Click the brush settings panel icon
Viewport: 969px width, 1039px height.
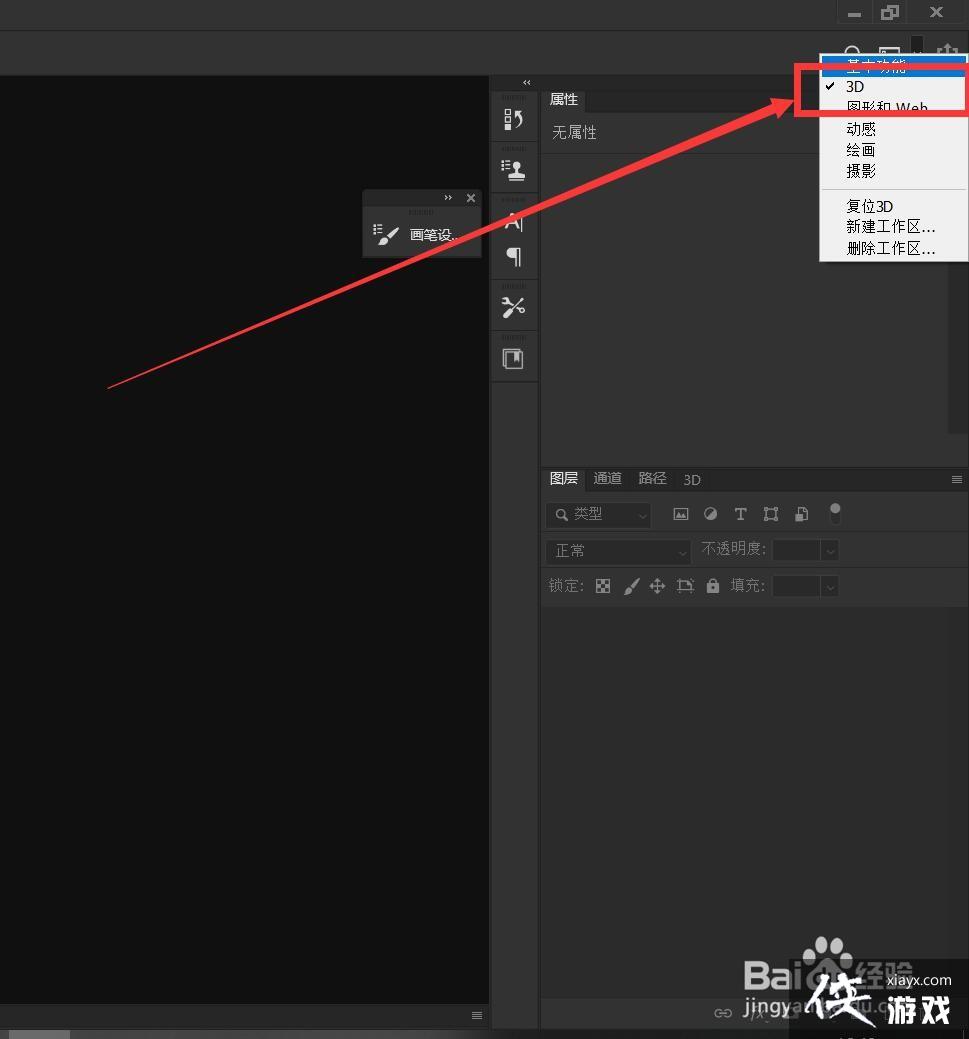[x=388, y=235]
